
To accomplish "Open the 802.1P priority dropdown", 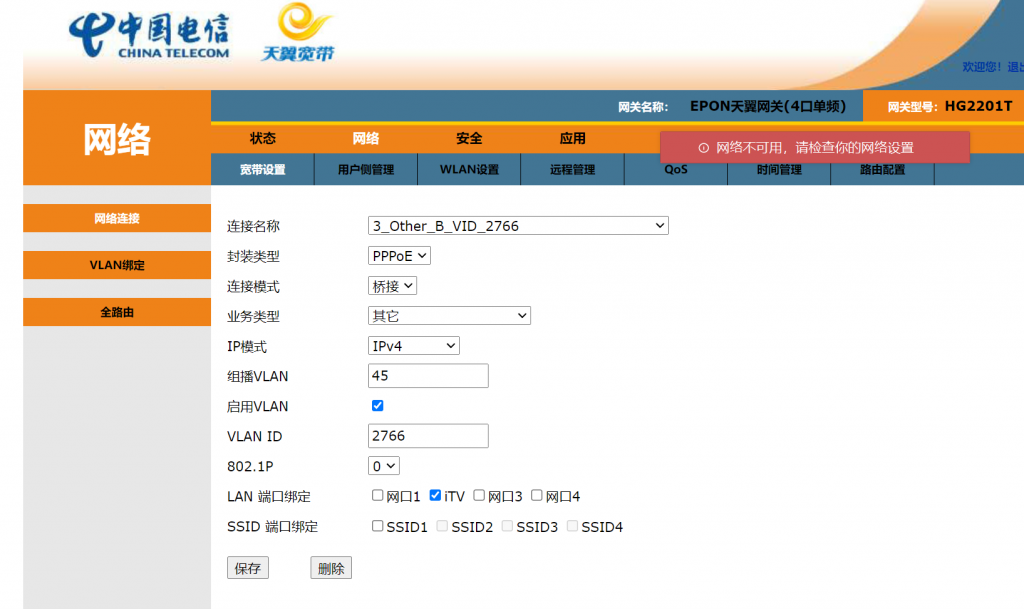I will pos(384,466).
